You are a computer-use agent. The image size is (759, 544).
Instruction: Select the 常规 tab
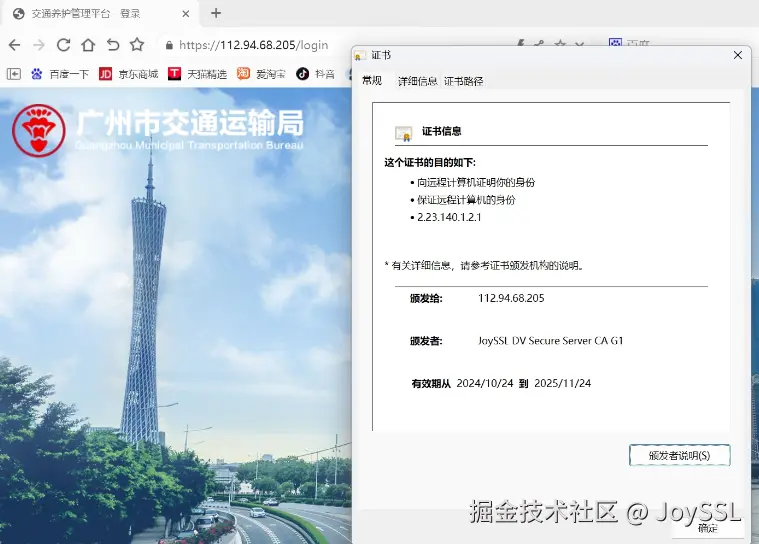[372, 80]
